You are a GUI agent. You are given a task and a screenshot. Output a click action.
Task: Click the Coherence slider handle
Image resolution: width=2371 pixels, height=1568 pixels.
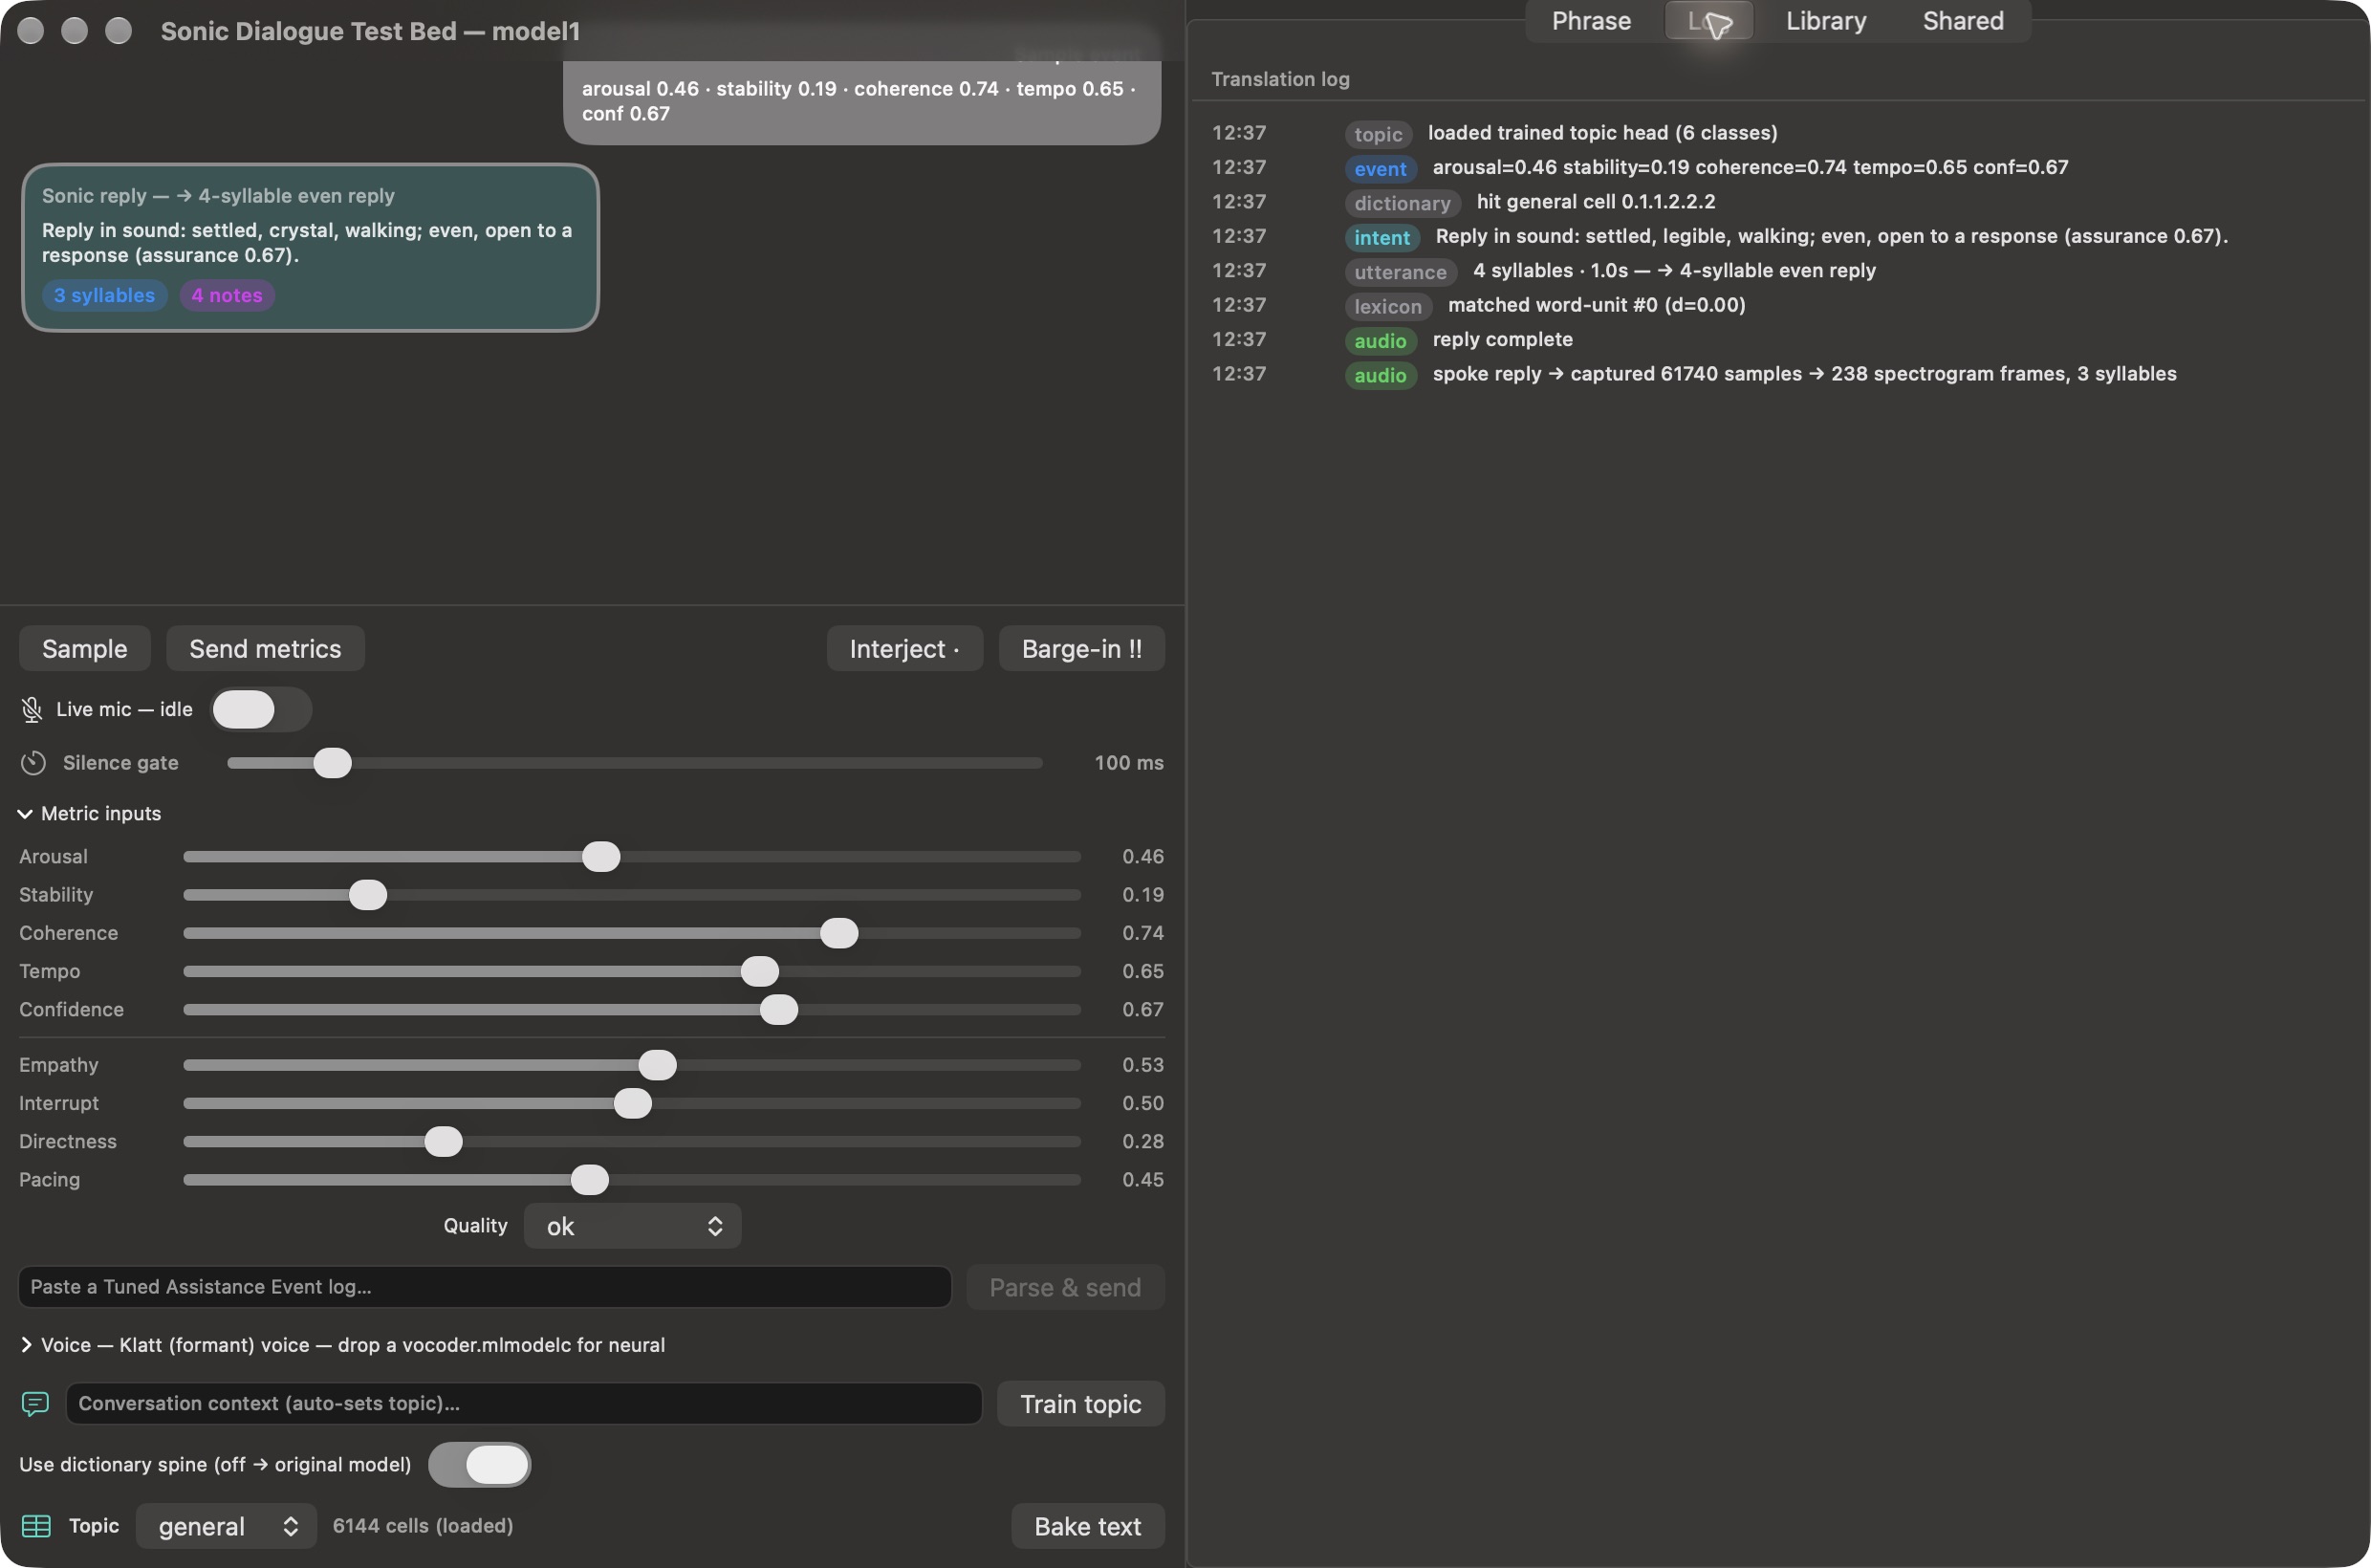839,933
